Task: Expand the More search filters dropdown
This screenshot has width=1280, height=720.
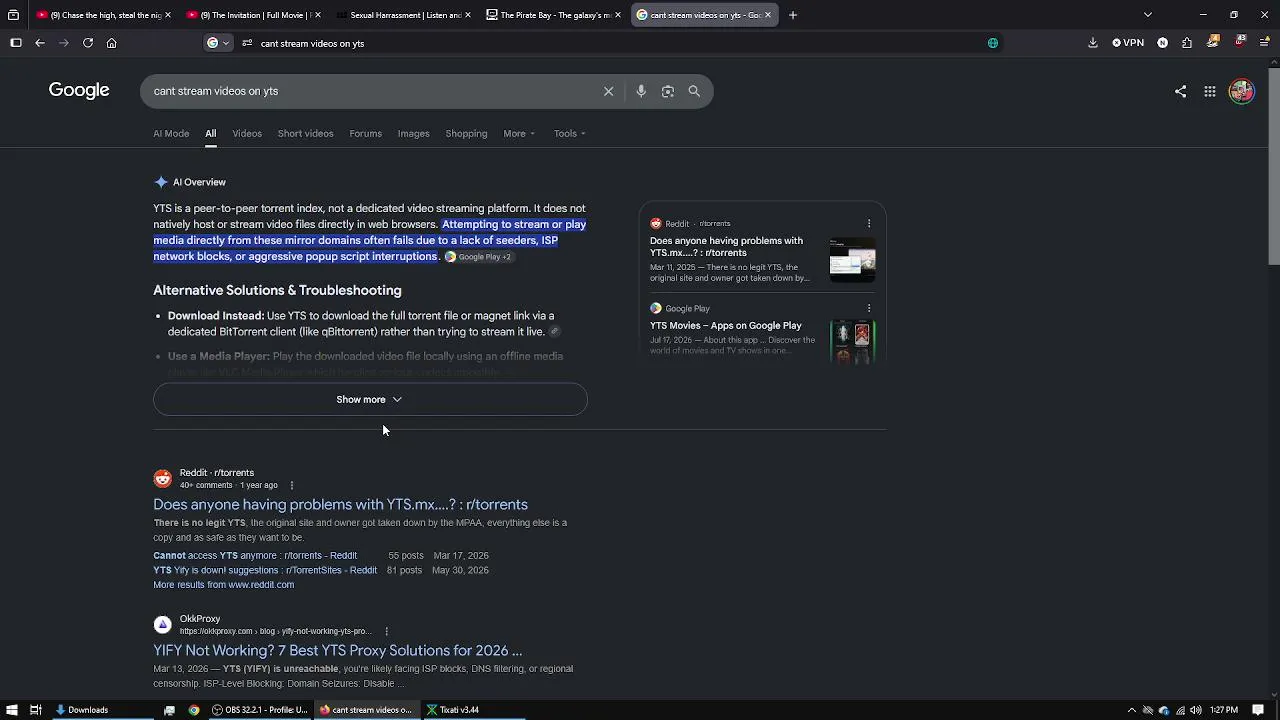Action: coord(519,134)
